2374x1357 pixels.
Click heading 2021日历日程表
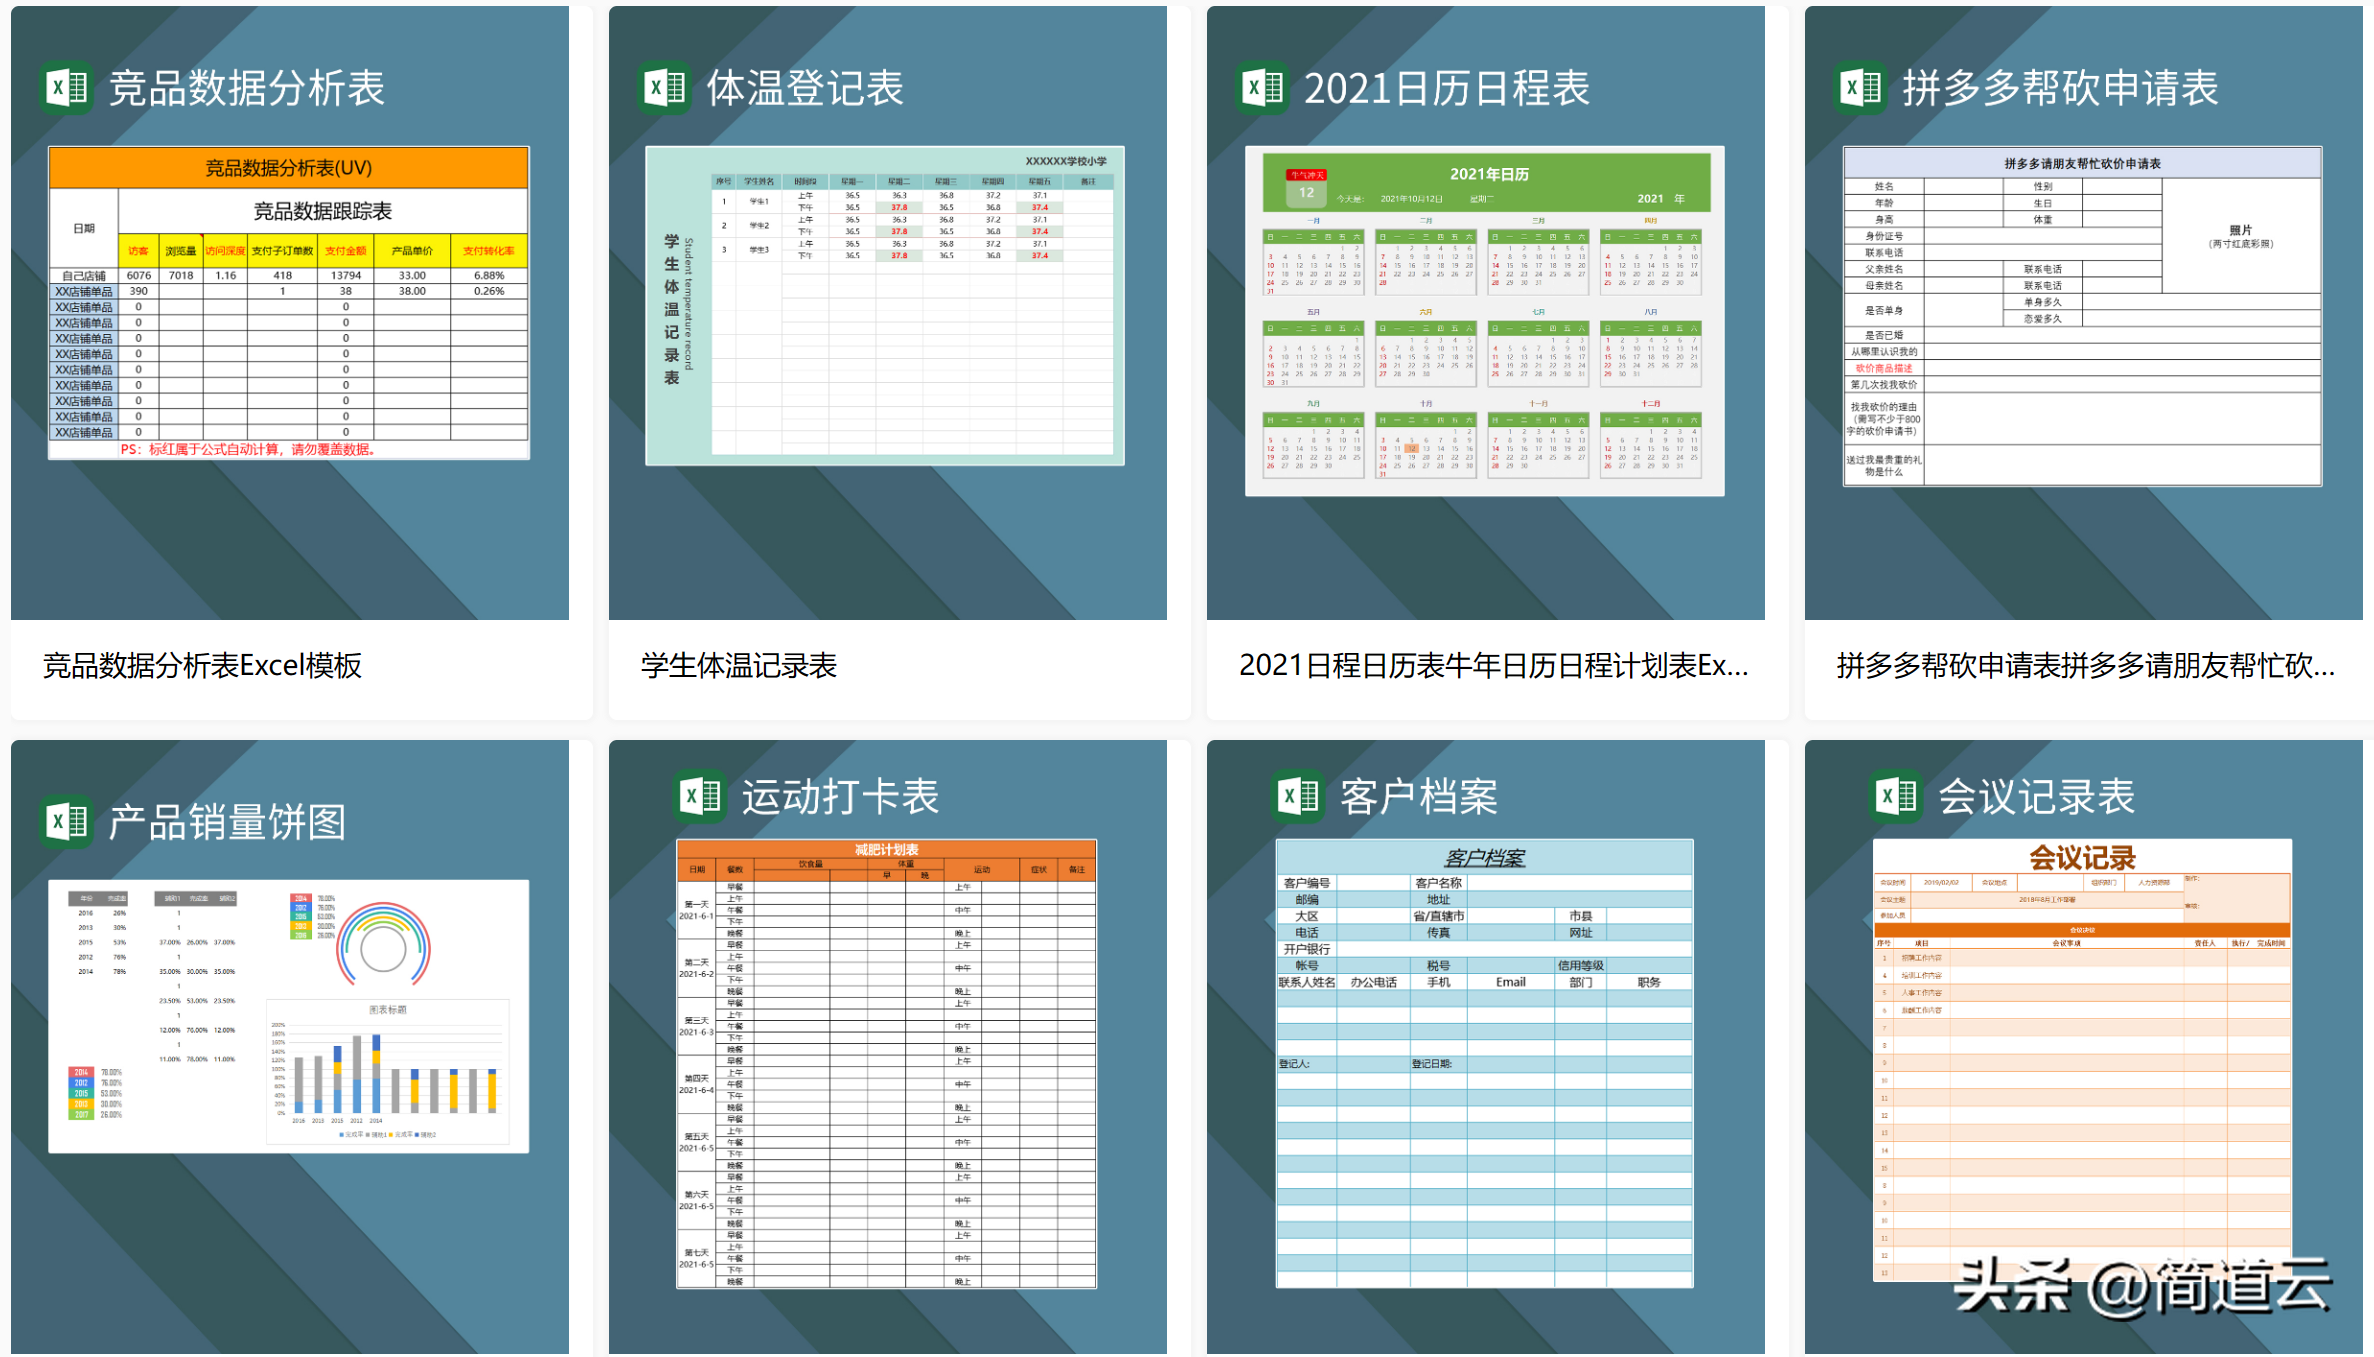(x=1447, y=88)
